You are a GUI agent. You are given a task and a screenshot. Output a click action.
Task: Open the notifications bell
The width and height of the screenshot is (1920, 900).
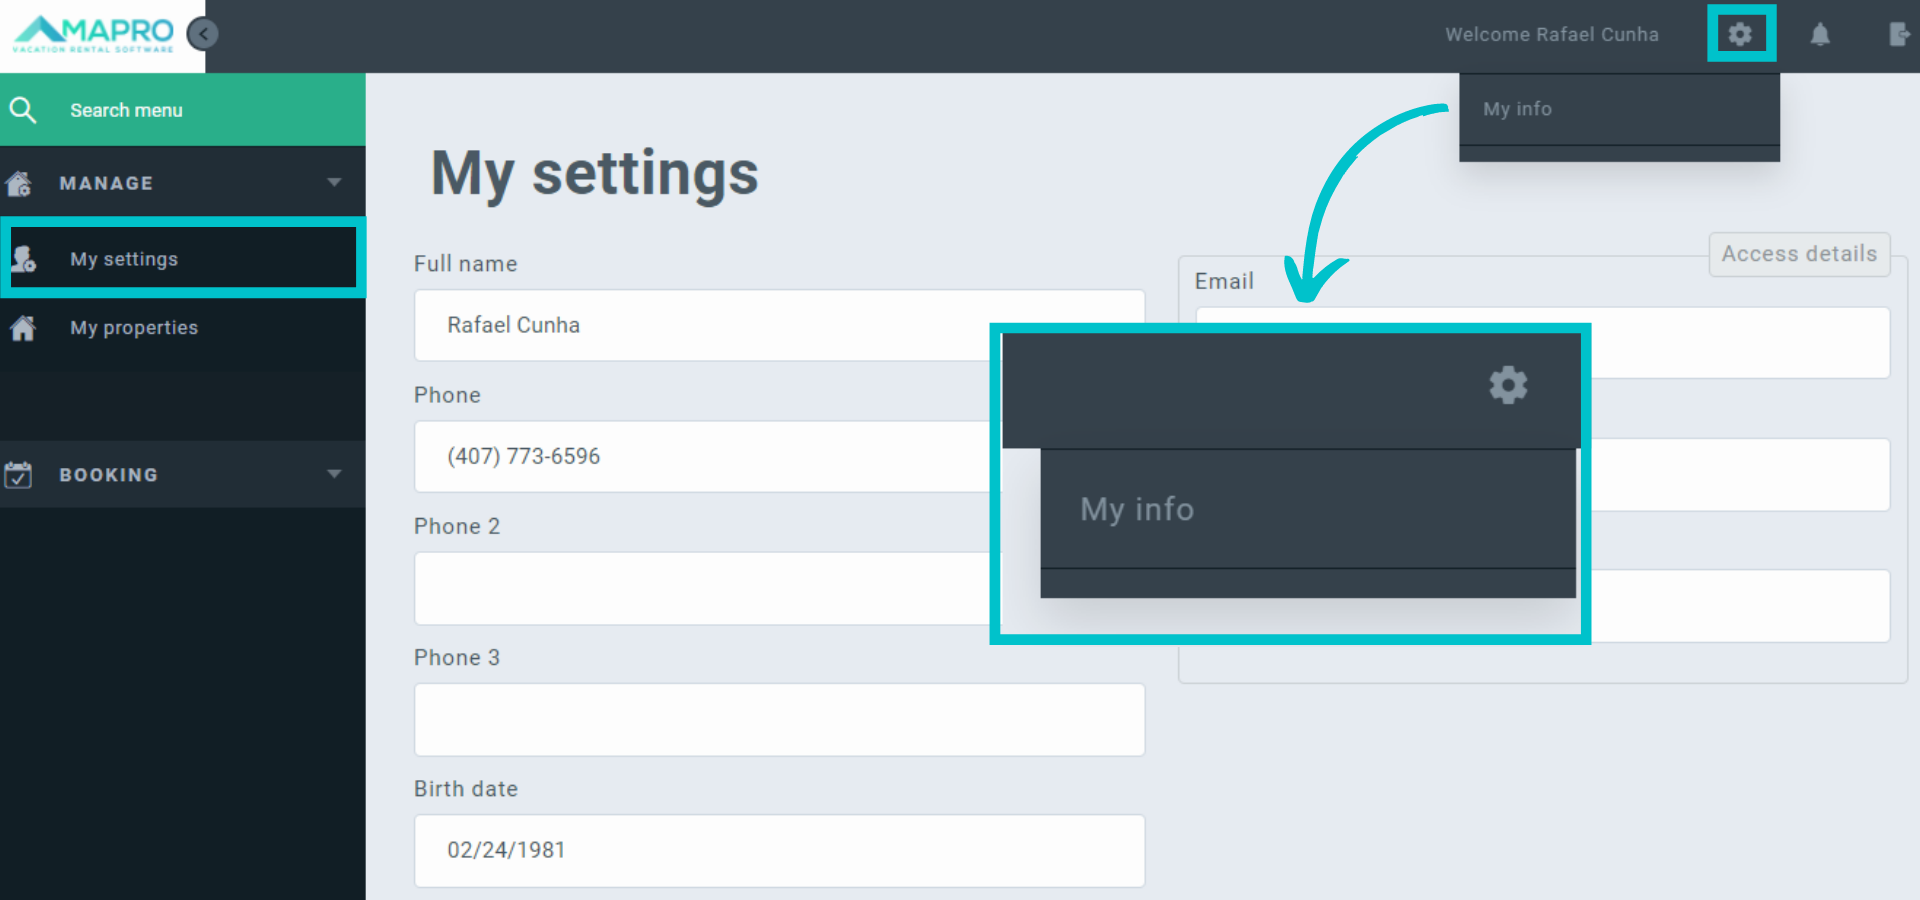1820,35
